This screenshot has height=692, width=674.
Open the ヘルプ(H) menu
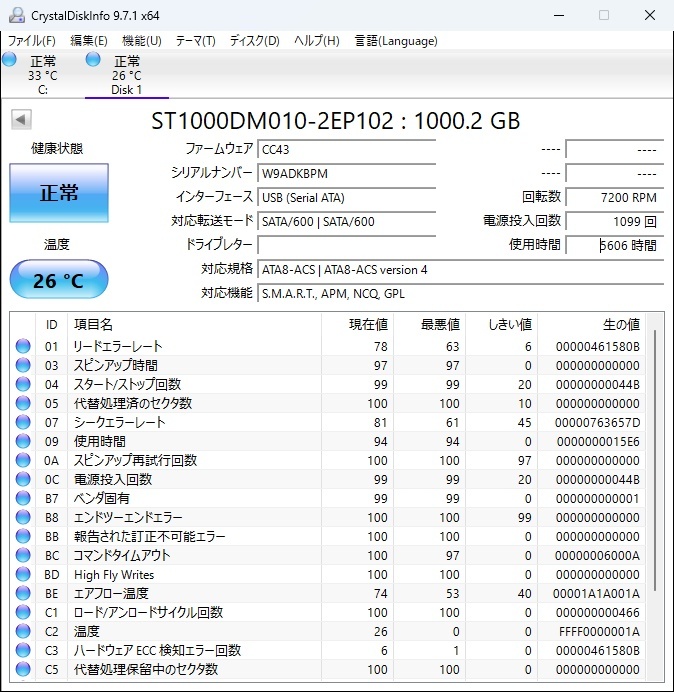[x=317, y=41]
